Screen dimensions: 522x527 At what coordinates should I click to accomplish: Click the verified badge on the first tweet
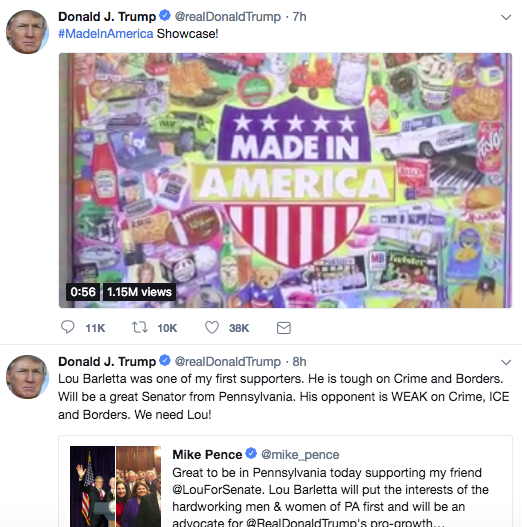point(165,15)
